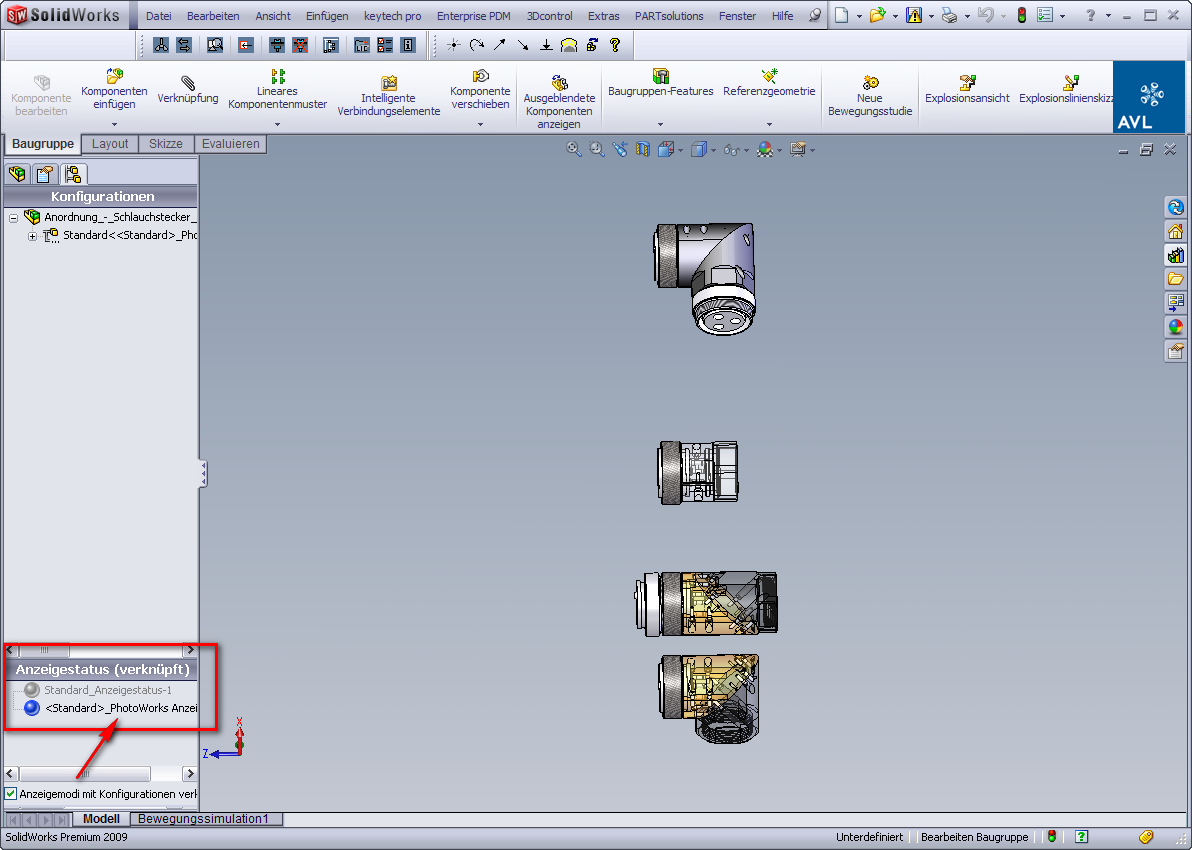
Task: Open the Baugruppen-Features dropdown arrow
Action: (x=660, y=124)
